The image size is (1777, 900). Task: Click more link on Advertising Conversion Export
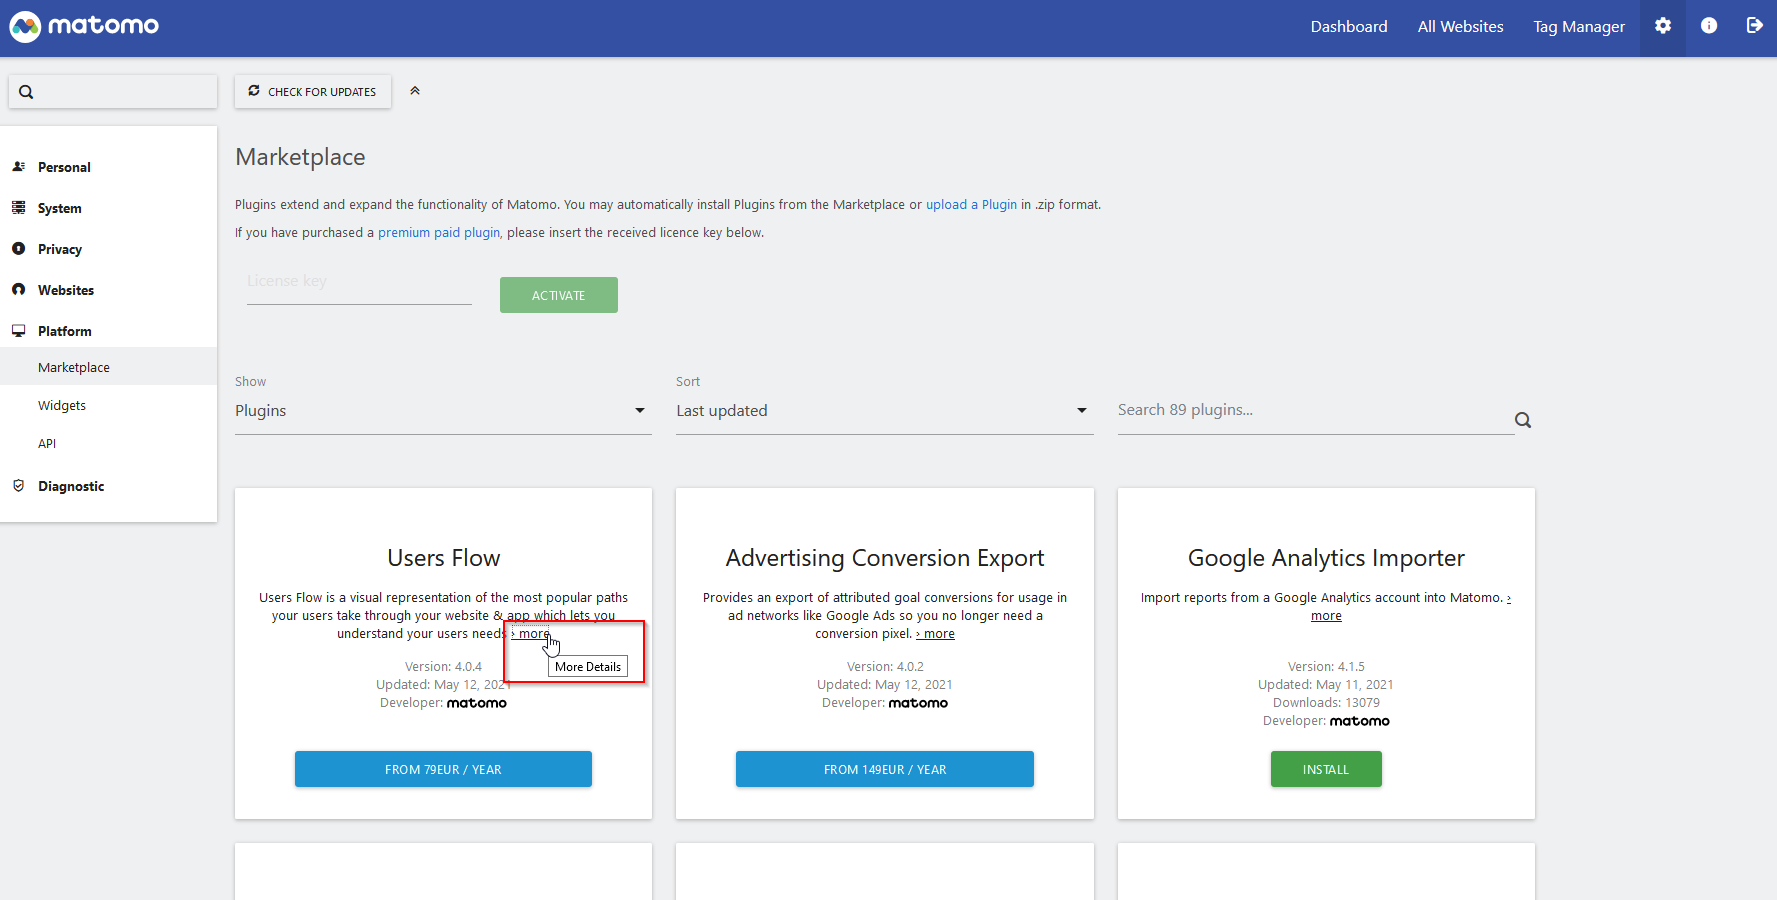[935, 634]
